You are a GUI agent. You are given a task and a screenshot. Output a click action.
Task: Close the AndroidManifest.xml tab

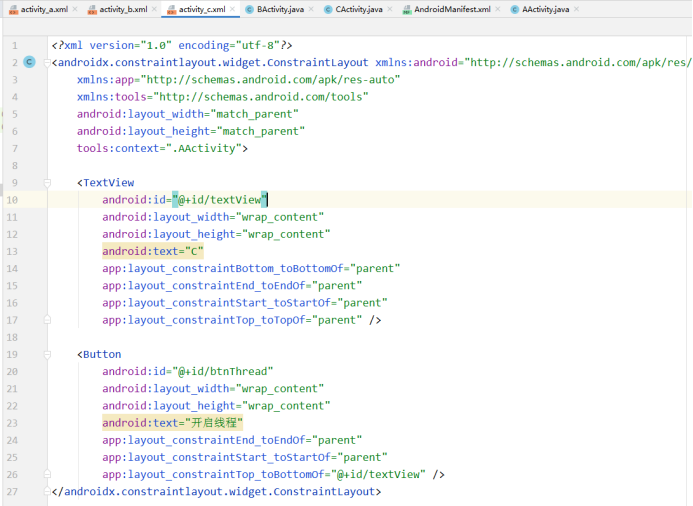pyautogui.click(x=498, y=9)
